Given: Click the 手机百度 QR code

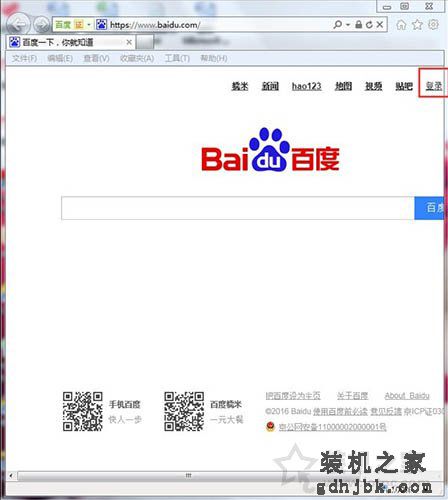Looking at the screenshot, I should click(83, 411).
